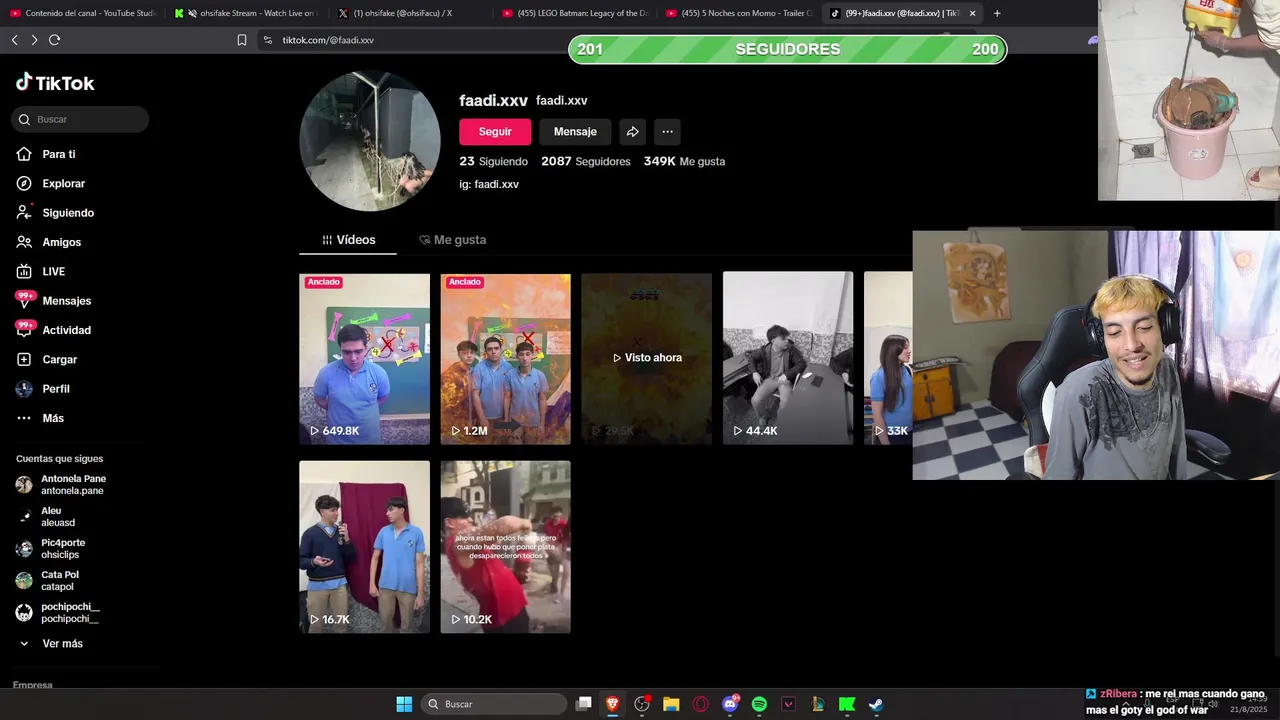Reload the TikTok page
The image size is (1280, 720).
point(54,40)
